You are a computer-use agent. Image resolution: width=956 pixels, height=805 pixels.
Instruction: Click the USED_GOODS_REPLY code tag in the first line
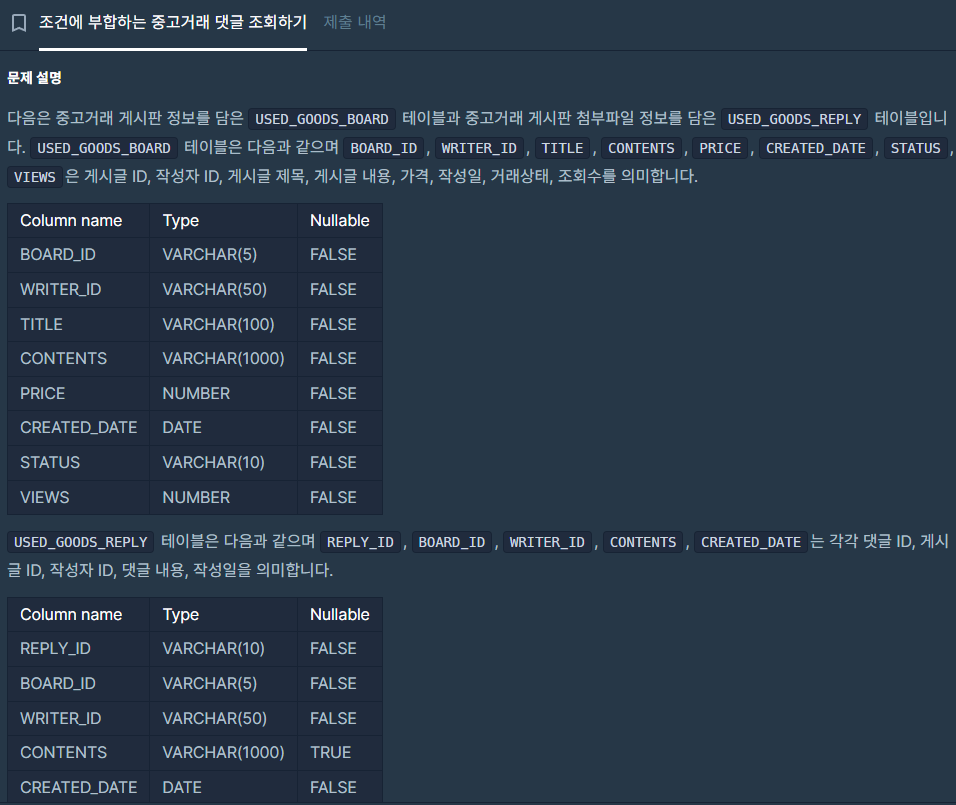(794, 119)
